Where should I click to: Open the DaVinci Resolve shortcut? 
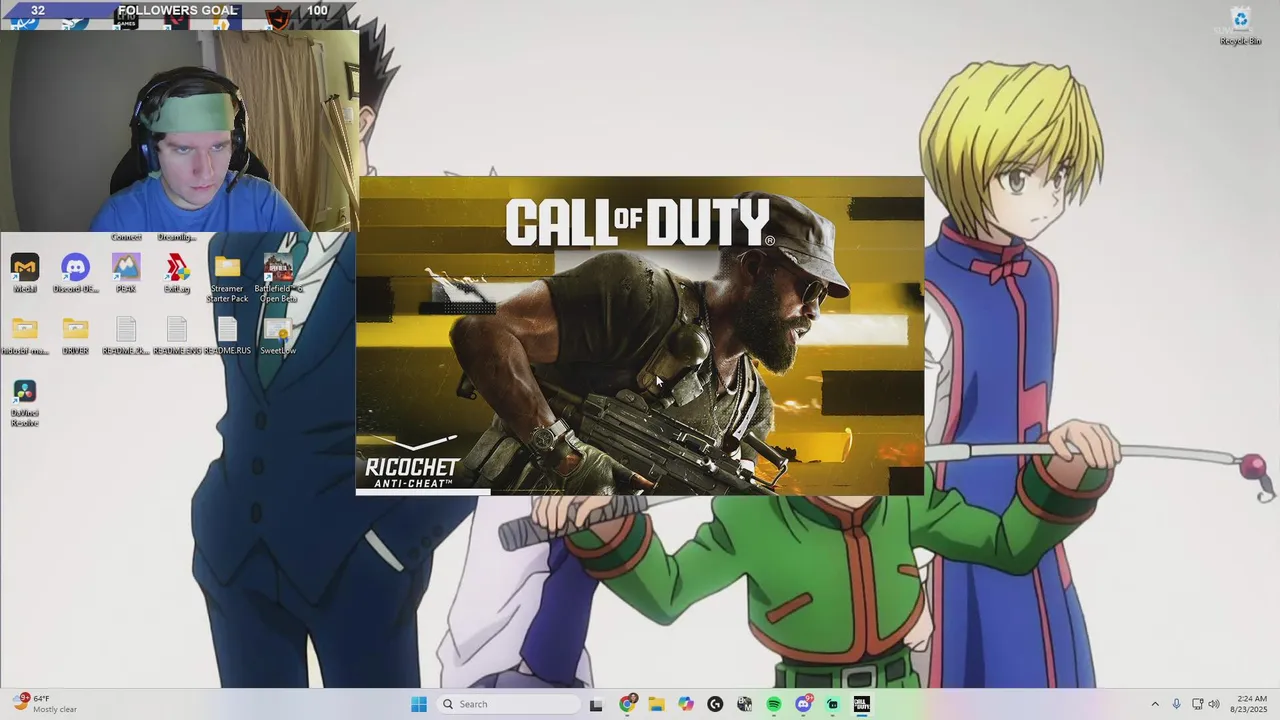25,403
